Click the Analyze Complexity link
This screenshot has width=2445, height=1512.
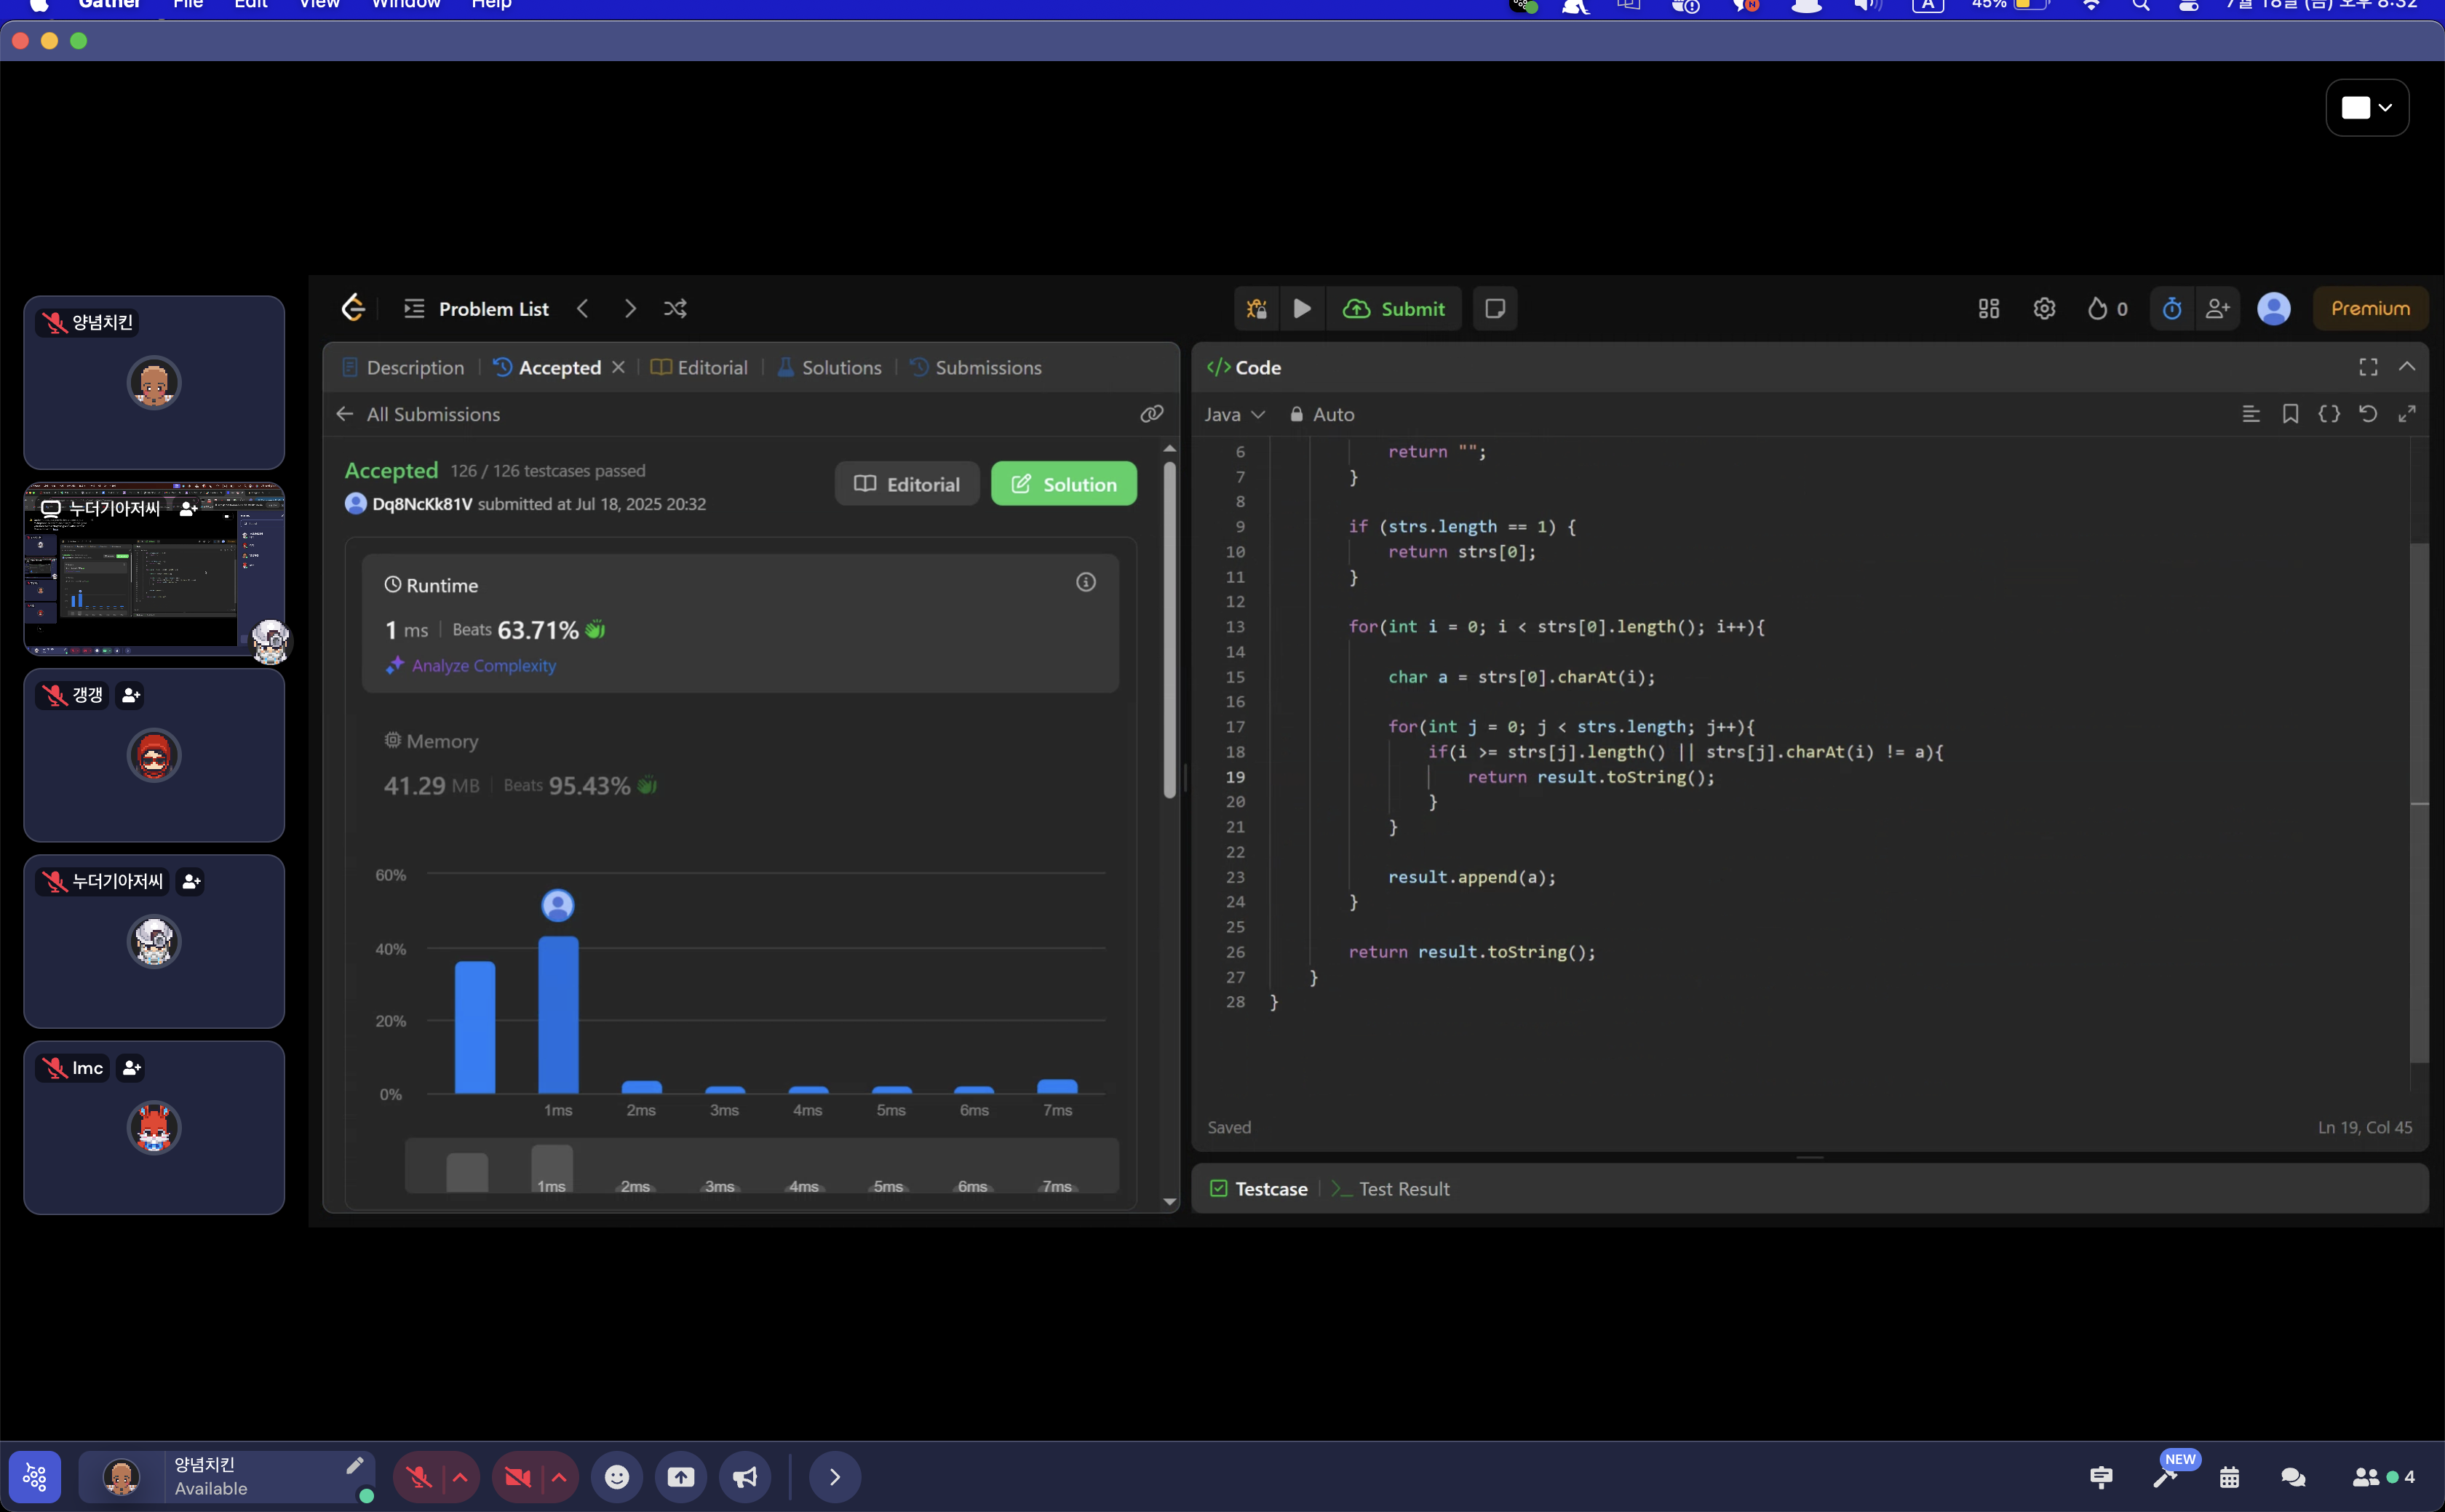484,665
